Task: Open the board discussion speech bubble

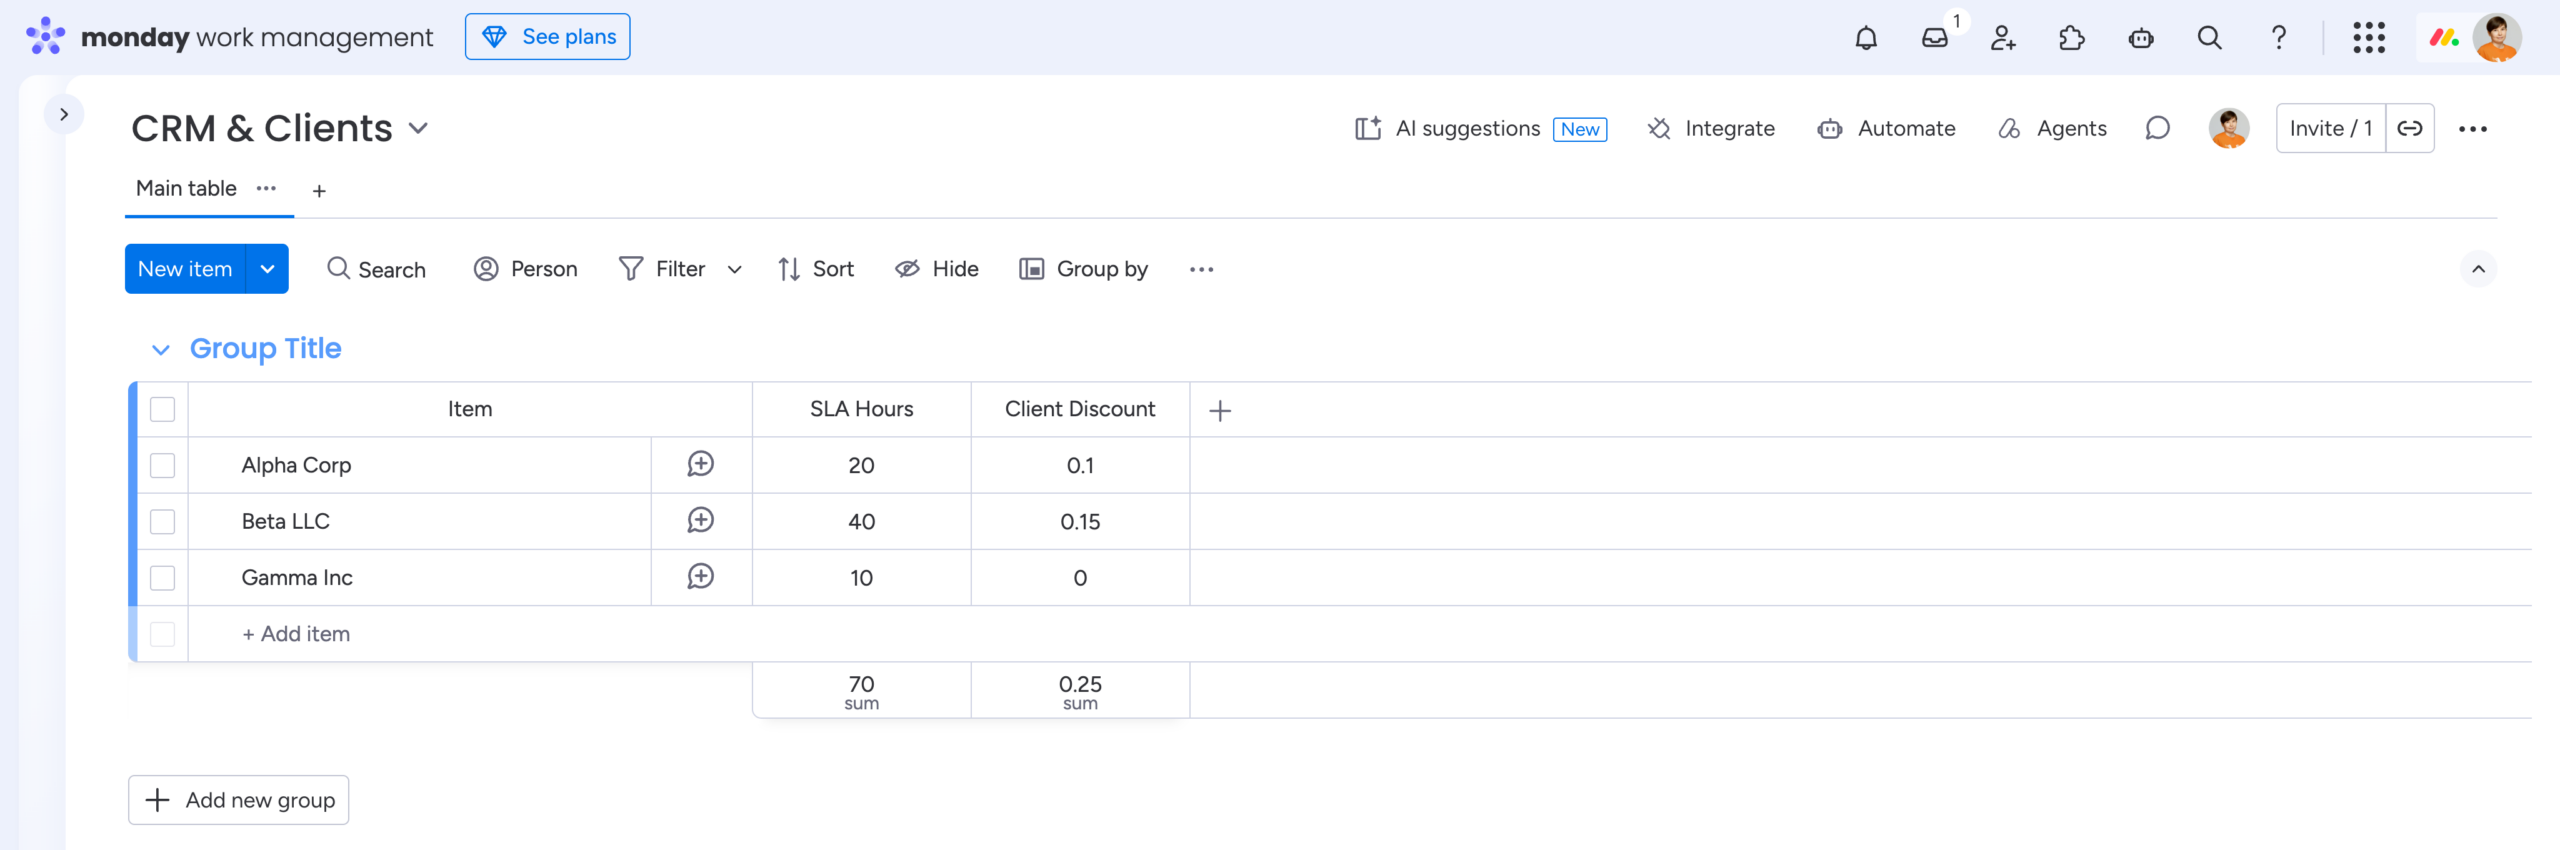Action: [x=2158, y=129]
